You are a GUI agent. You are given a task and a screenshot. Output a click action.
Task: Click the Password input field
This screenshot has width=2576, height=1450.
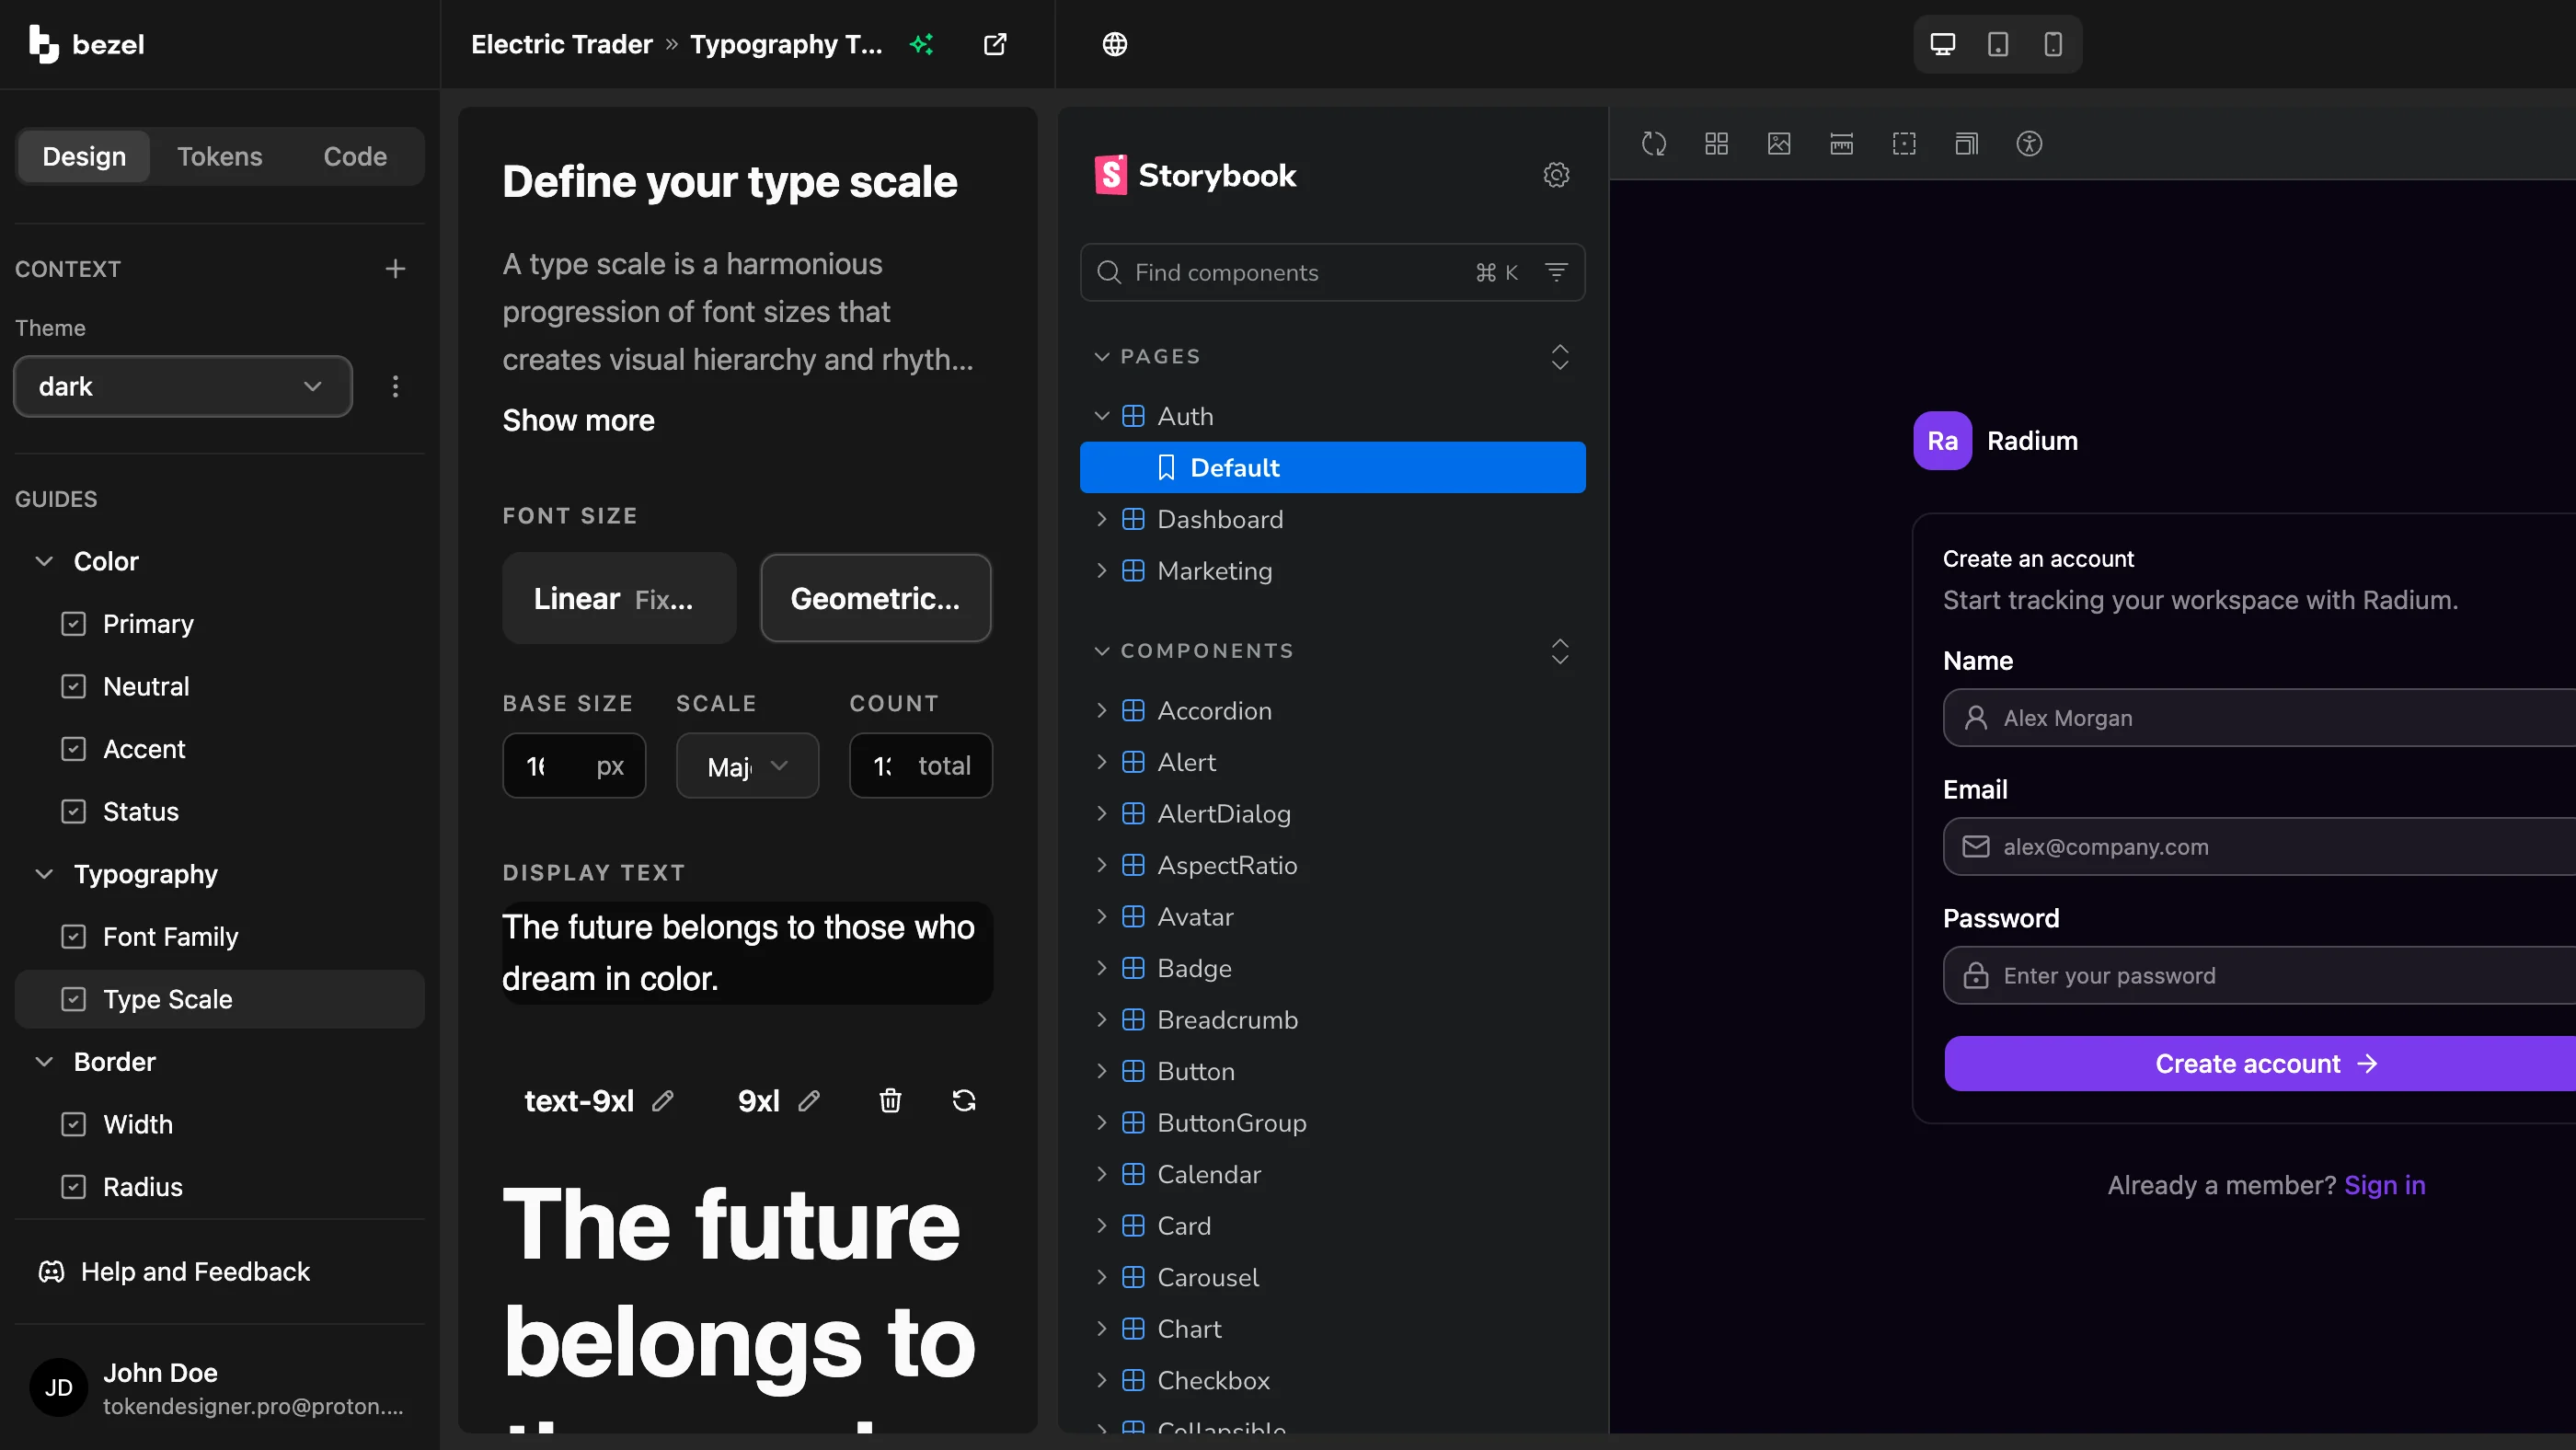coord(2260,976)
